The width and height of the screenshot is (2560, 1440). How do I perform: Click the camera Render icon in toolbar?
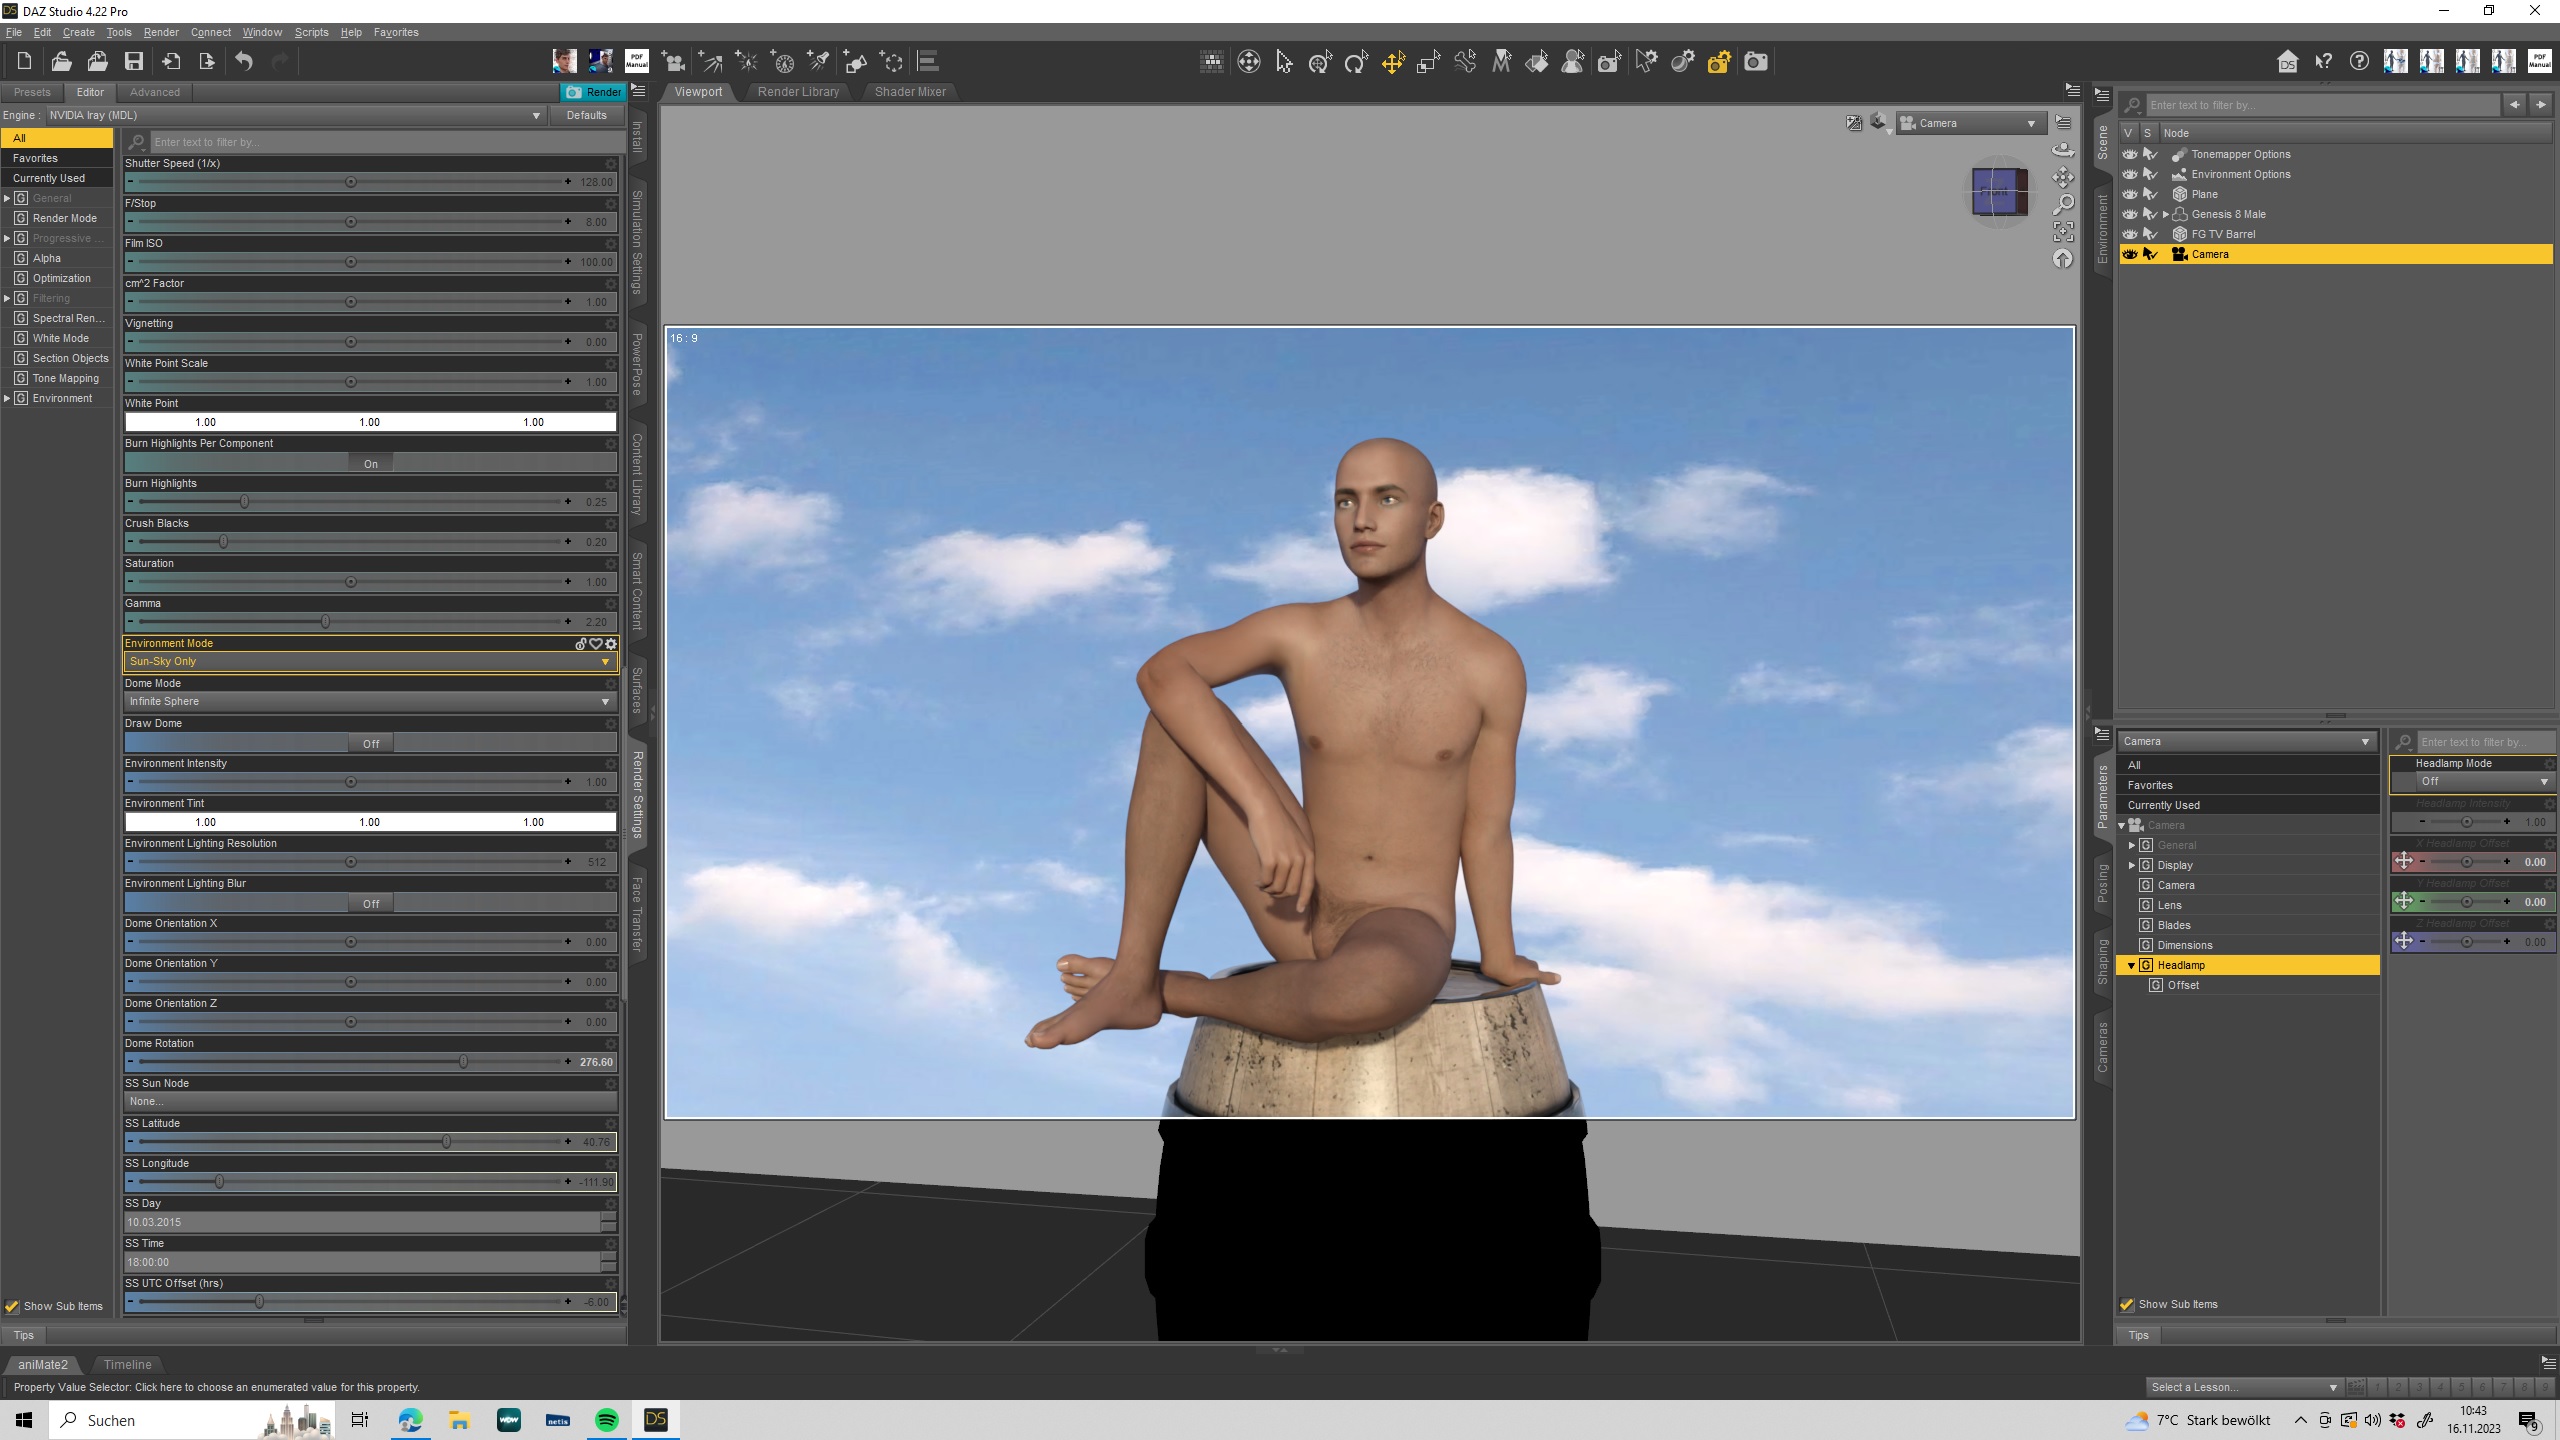click(x=1755, y=63)
